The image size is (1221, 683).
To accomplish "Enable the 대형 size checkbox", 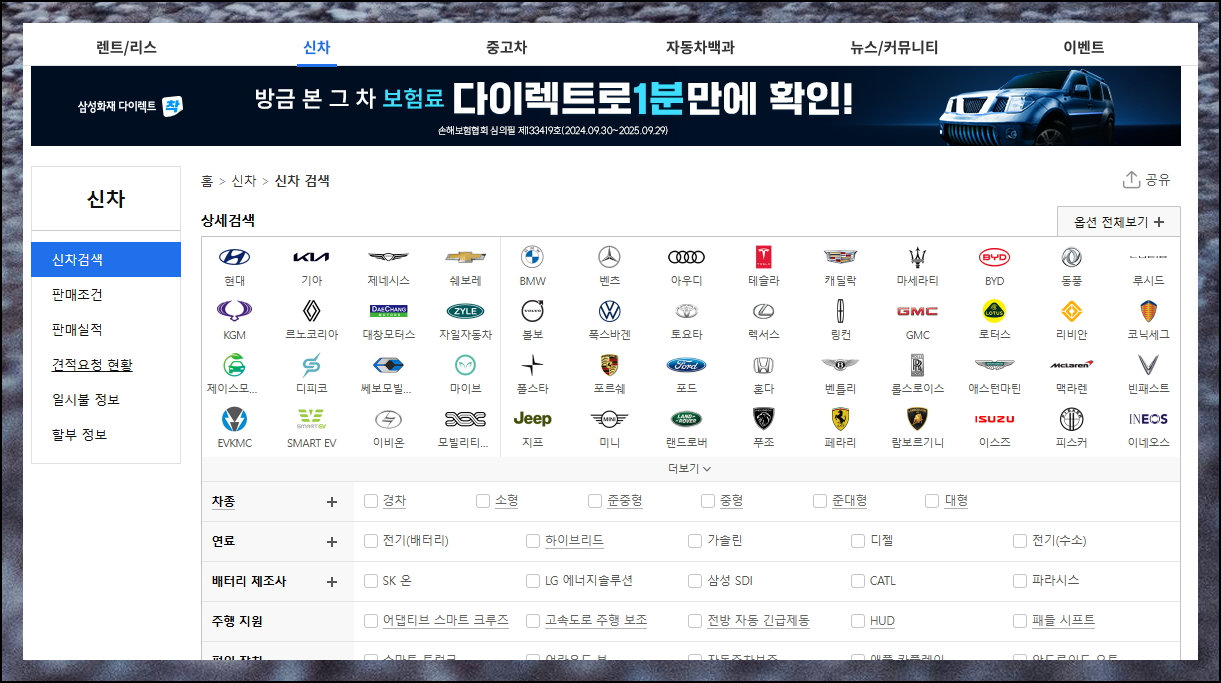I will (x=932, y=500).
